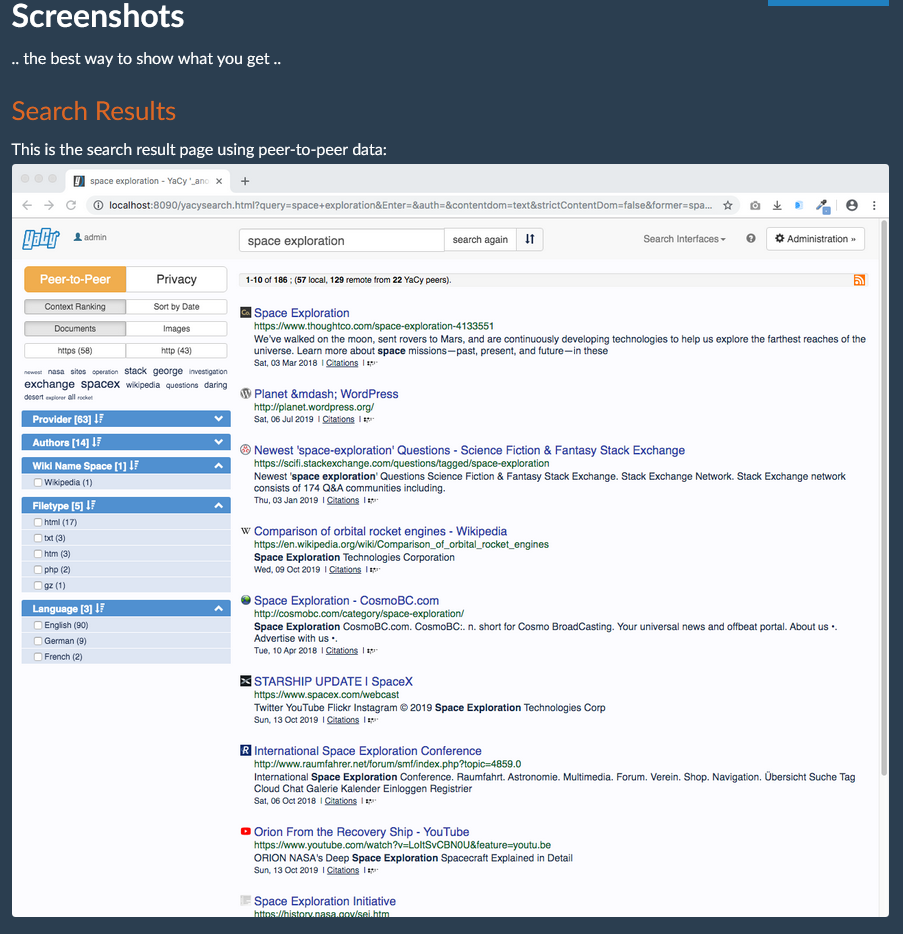Select Context Ranking sorting
This screenshot has width=903, height=934.
pos(75,307)
